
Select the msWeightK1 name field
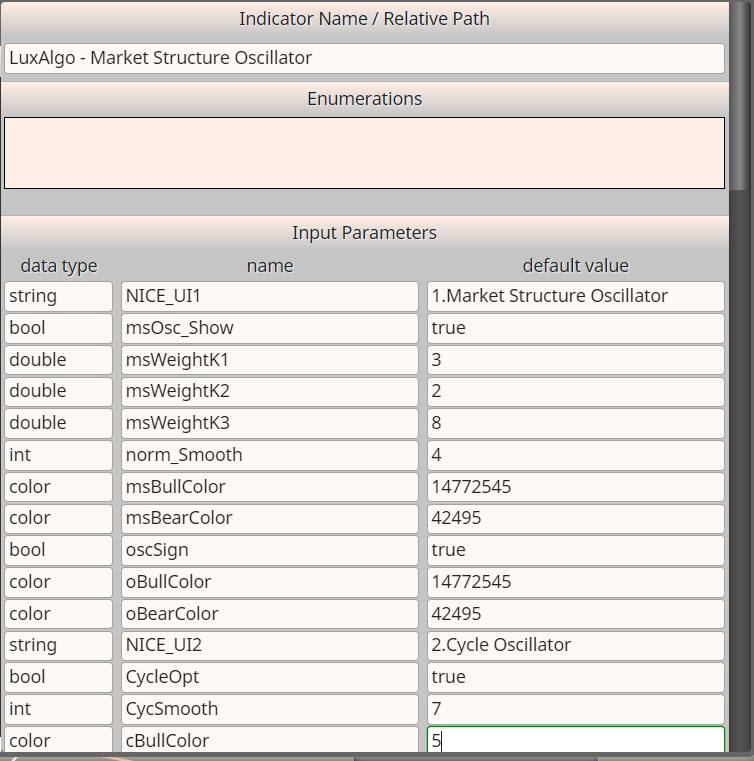[x=270, y=360]
